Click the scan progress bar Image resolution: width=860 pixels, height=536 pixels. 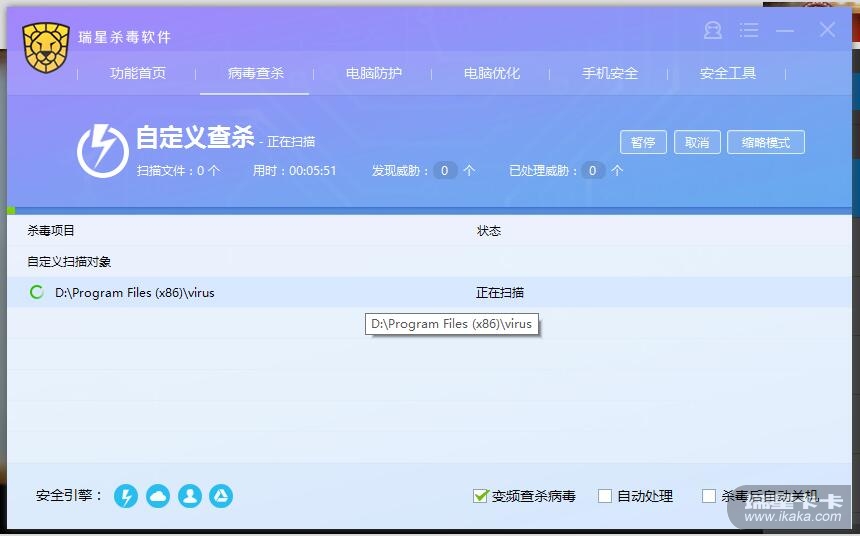(429, 211)
